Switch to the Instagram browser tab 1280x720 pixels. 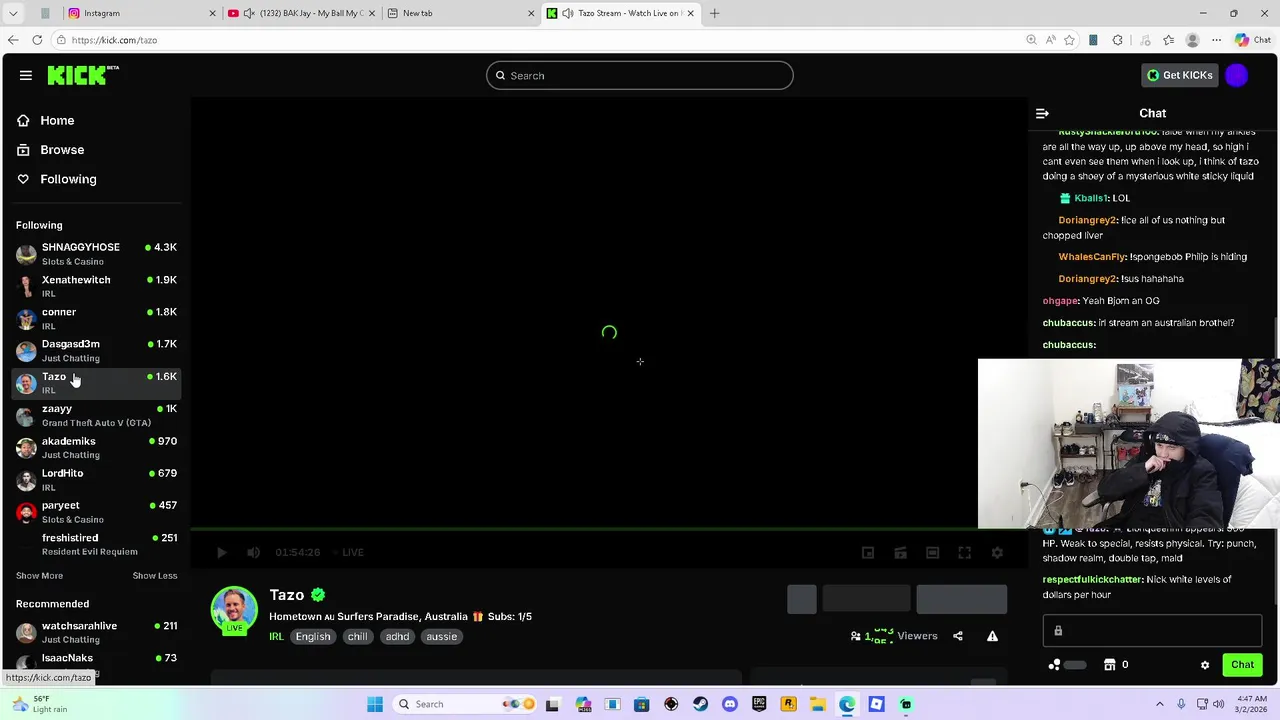coord(142,13)
